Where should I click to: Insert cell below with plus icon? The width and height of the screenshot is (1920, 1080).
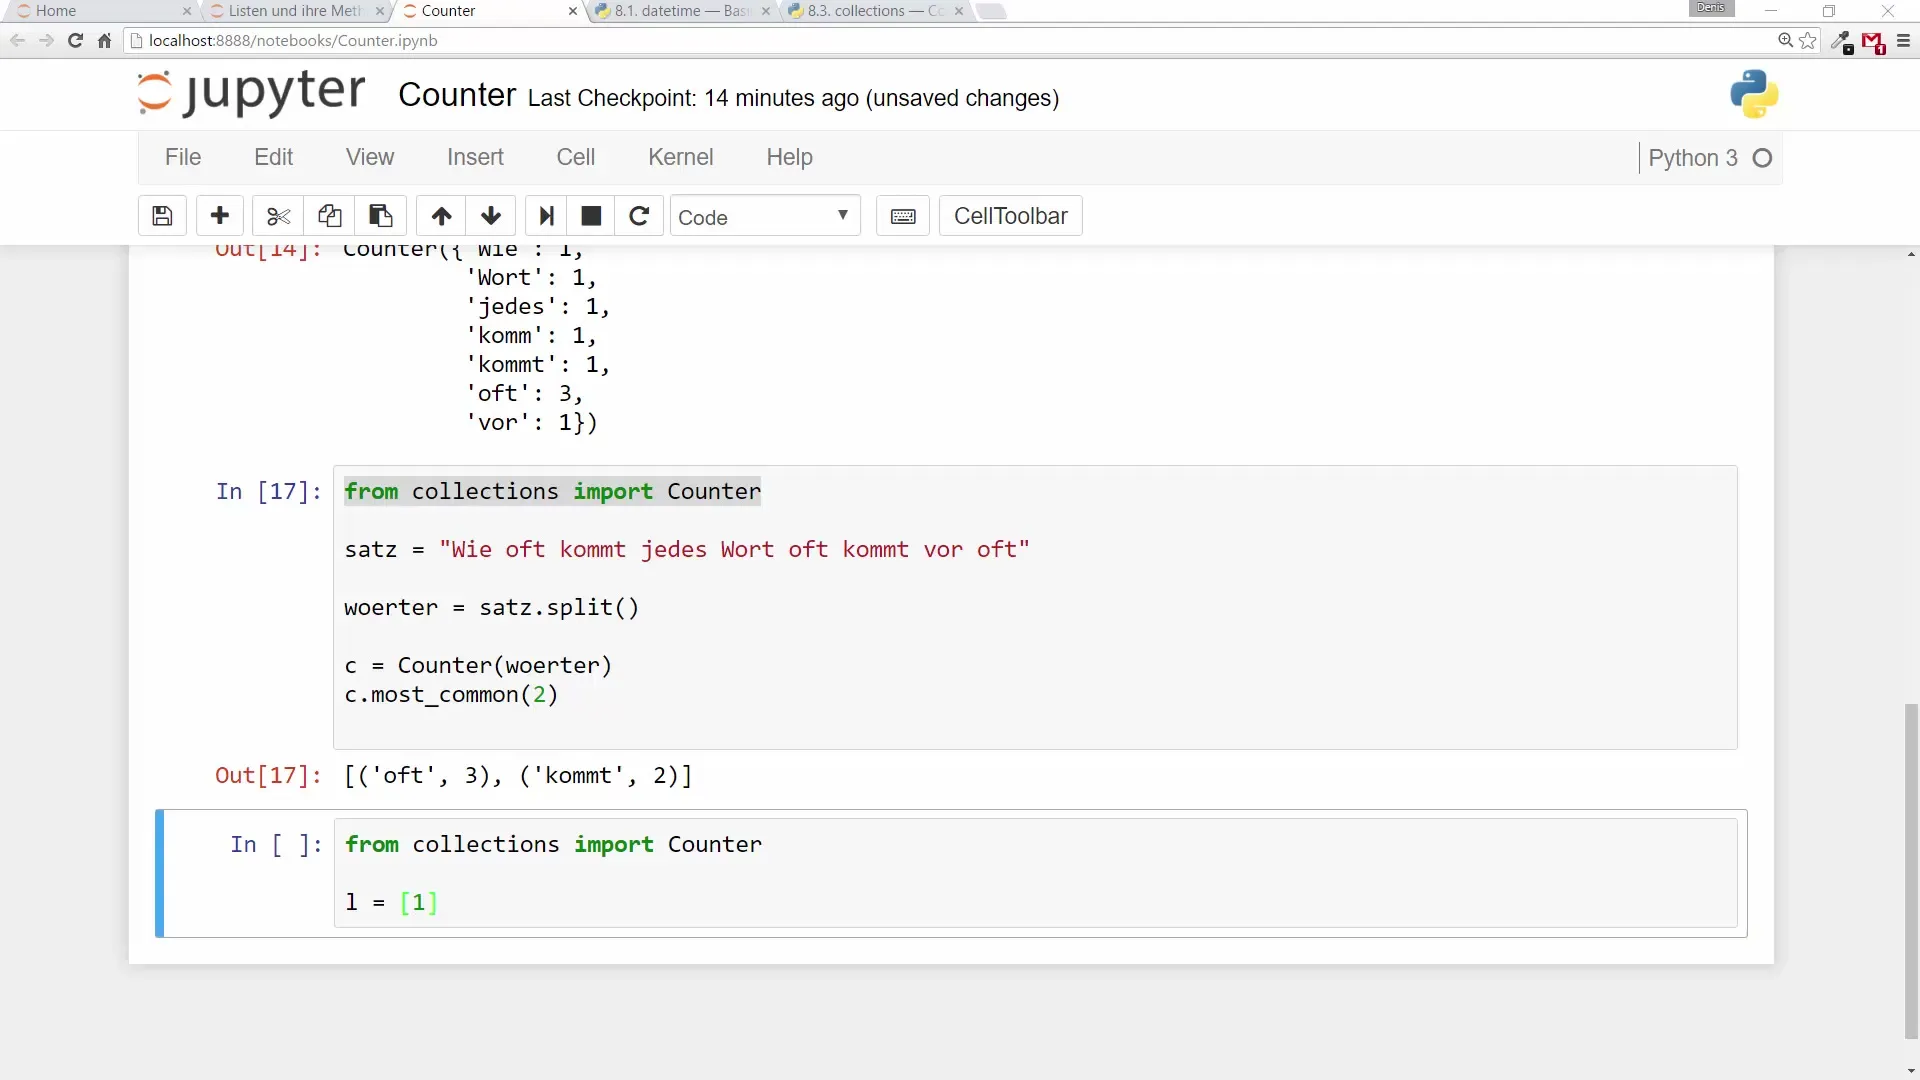(220, 216)
